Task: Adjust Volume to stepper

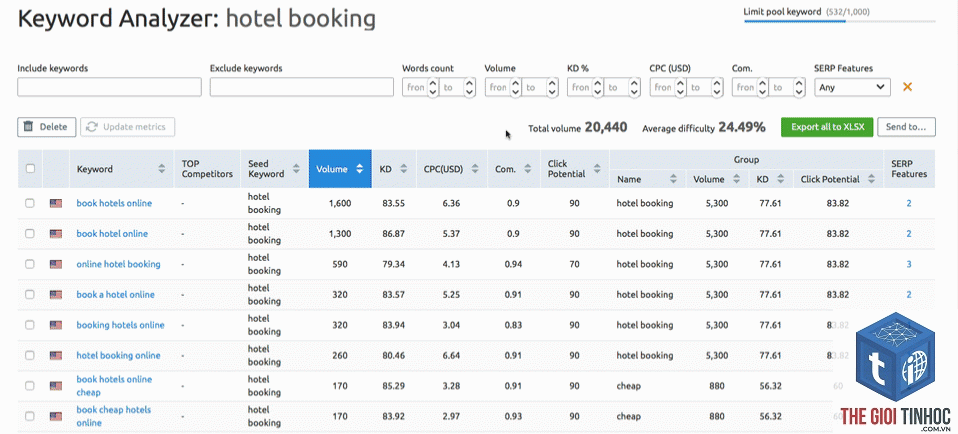Action: (552, 87)
